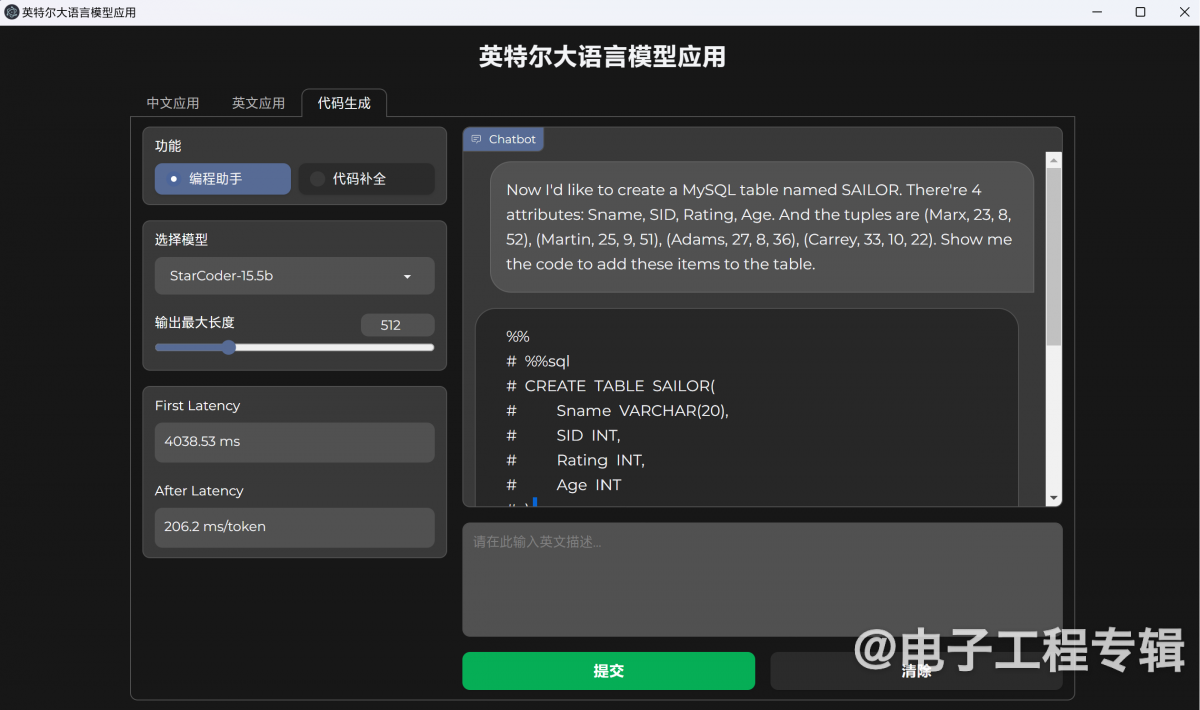Switch to the 英文应用 tab
This screenshot has height=710, width=1200.
[258, 103]
